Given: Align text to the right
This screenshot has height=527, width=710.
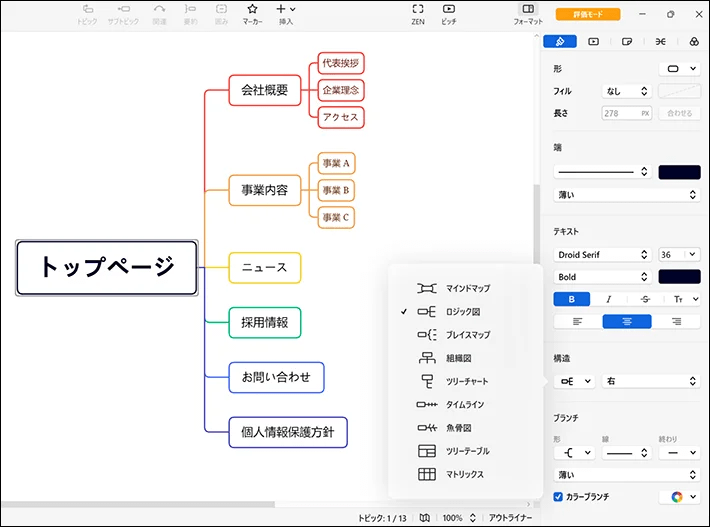Looking at the screenshot, I should pos(676,321).
